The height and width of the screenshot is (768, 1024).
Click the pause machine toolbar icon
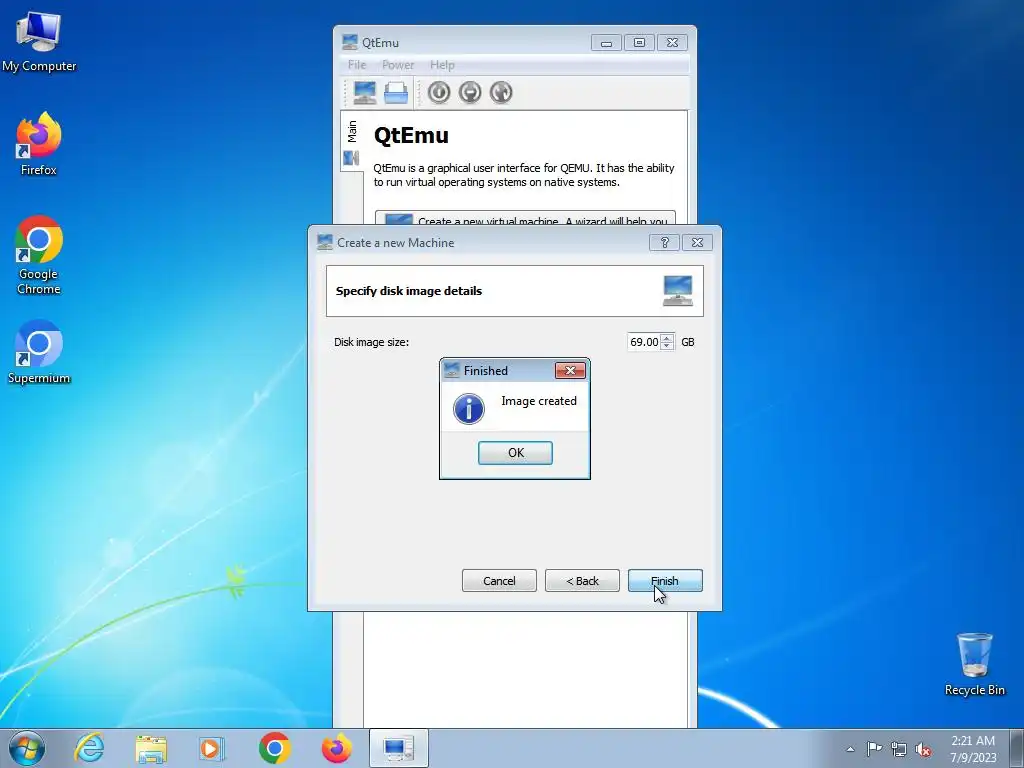point(470,92)
